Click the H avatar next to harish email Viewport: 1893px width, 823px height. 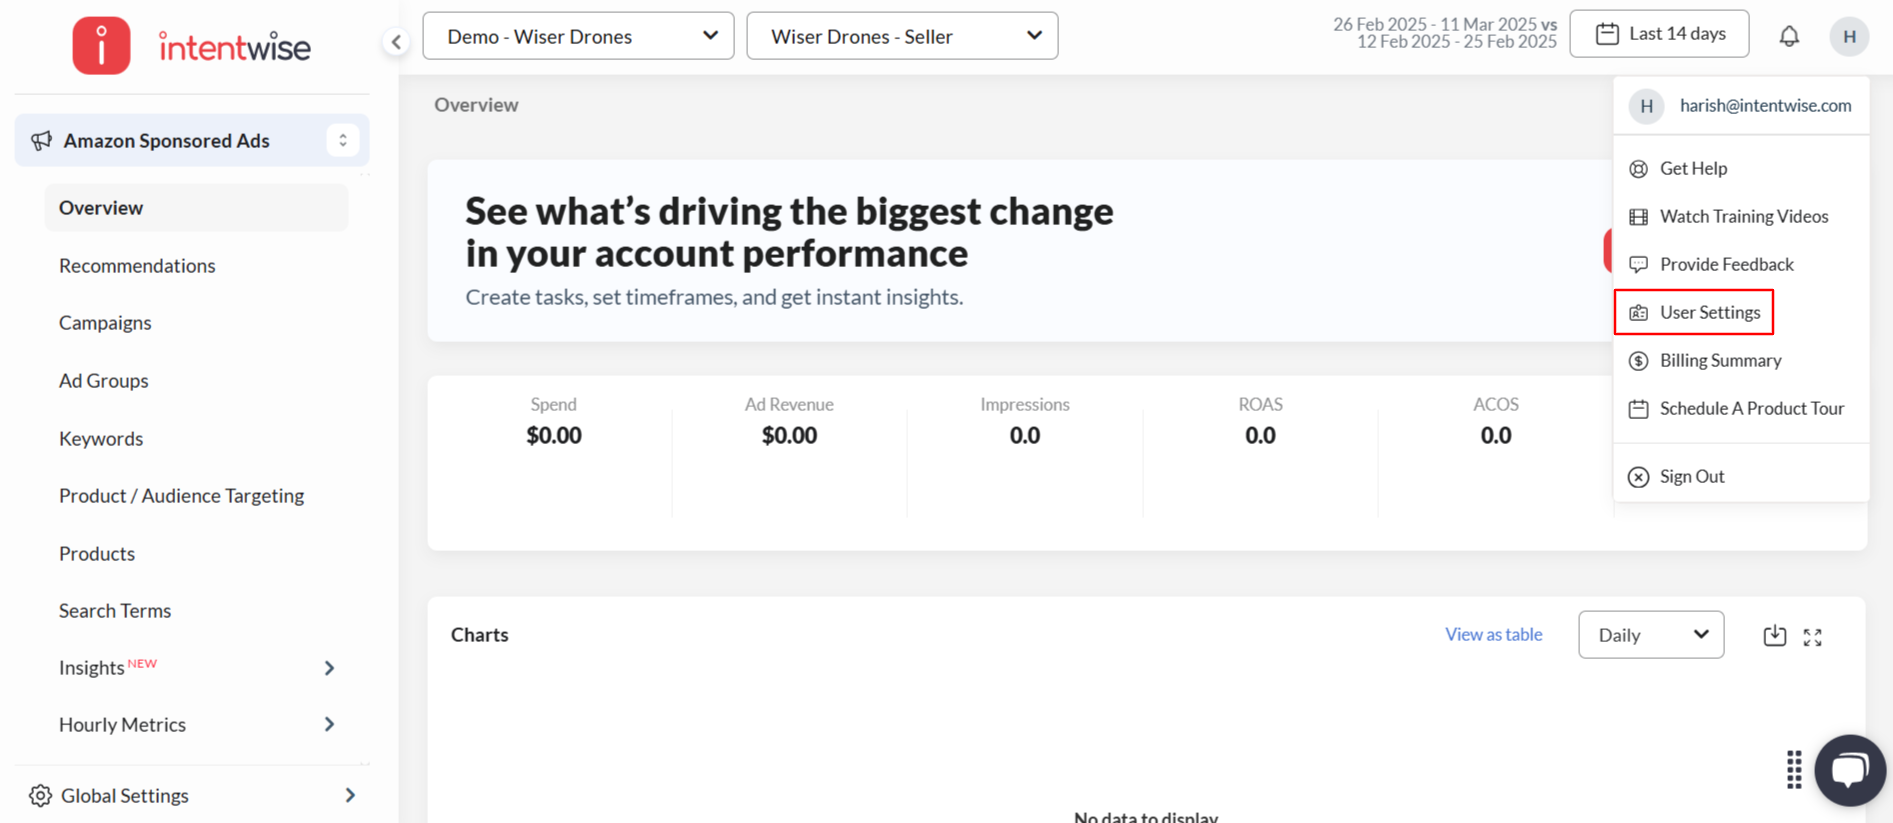point(1646,106)
